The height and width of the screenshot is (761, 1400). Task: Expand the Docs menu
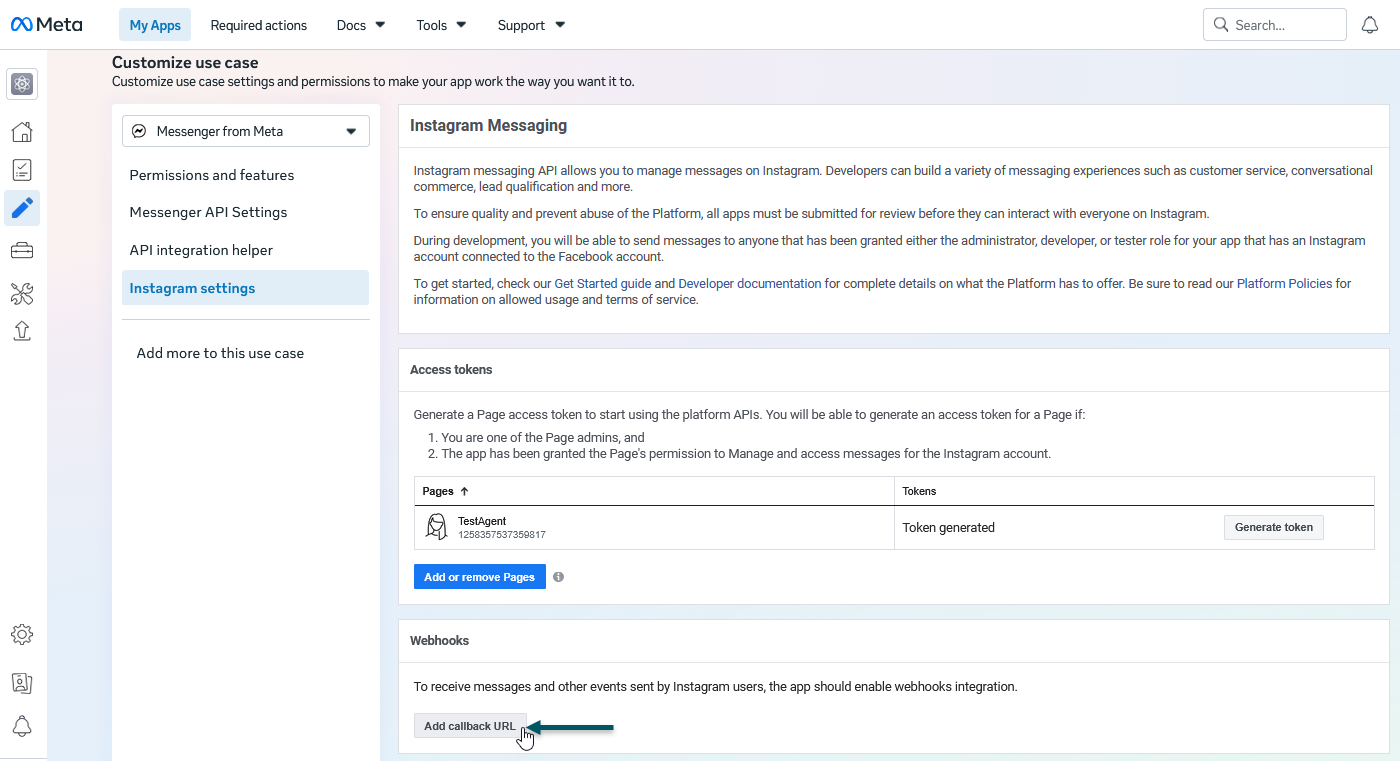(361, 25)
